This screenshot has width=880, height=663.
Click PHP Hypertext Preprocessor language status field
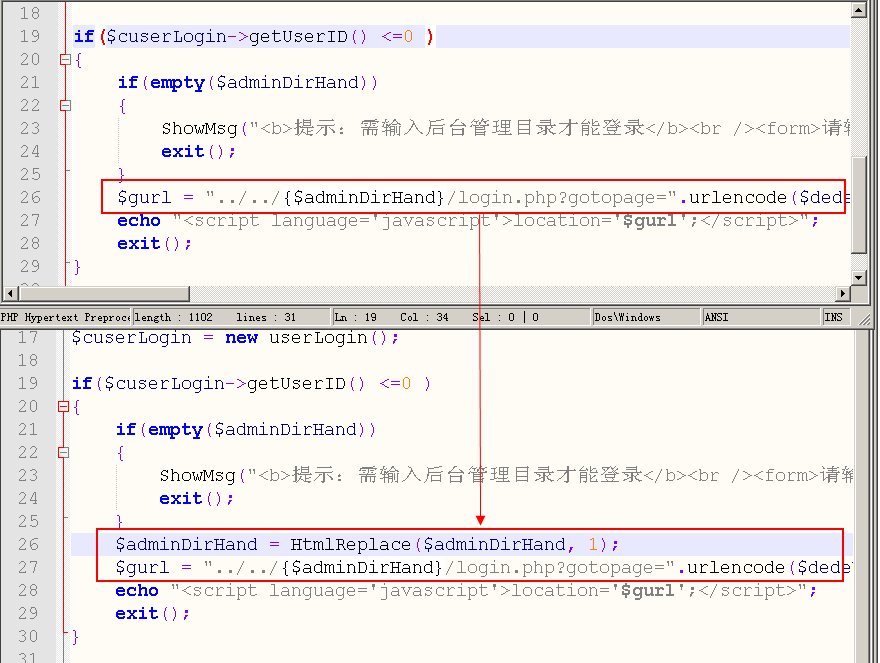(65, 317)
